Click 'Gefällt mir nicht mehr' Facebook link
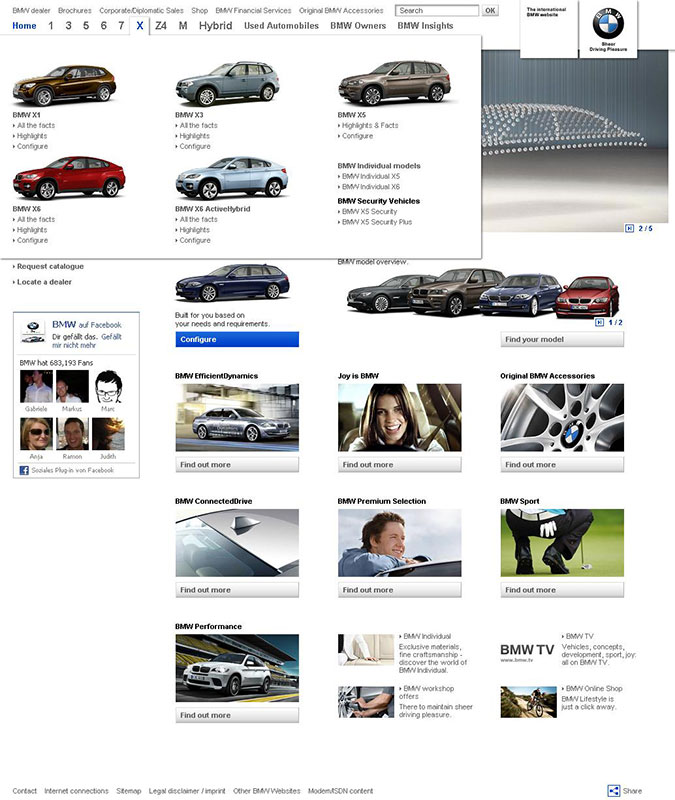 click(87, 341)
